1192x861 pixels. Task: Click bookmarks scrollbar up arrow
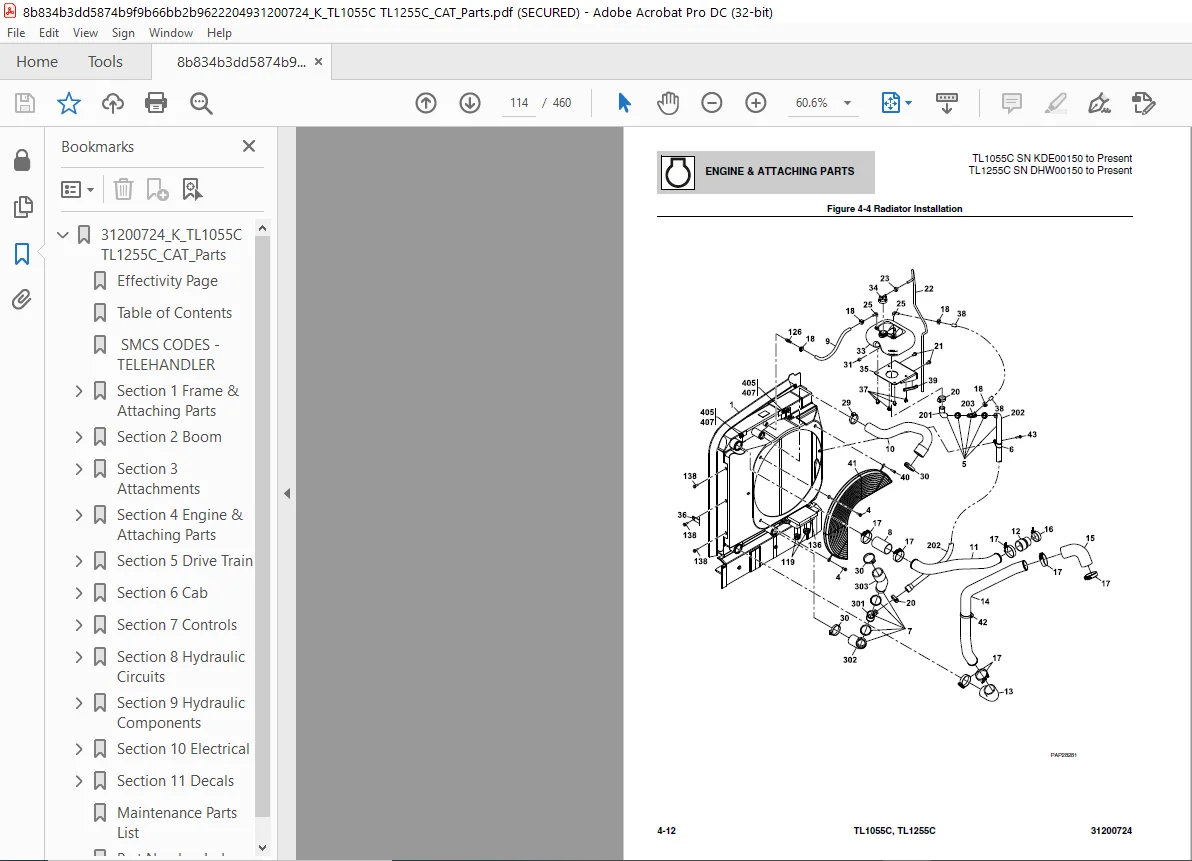[262, 228]
